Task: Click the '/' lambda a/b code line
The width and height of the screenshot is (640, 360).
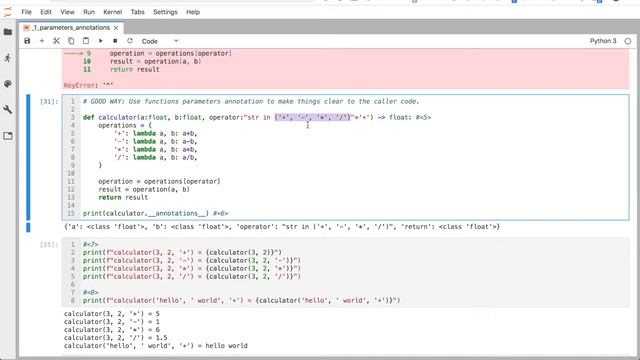Action: tap(156, 157)
